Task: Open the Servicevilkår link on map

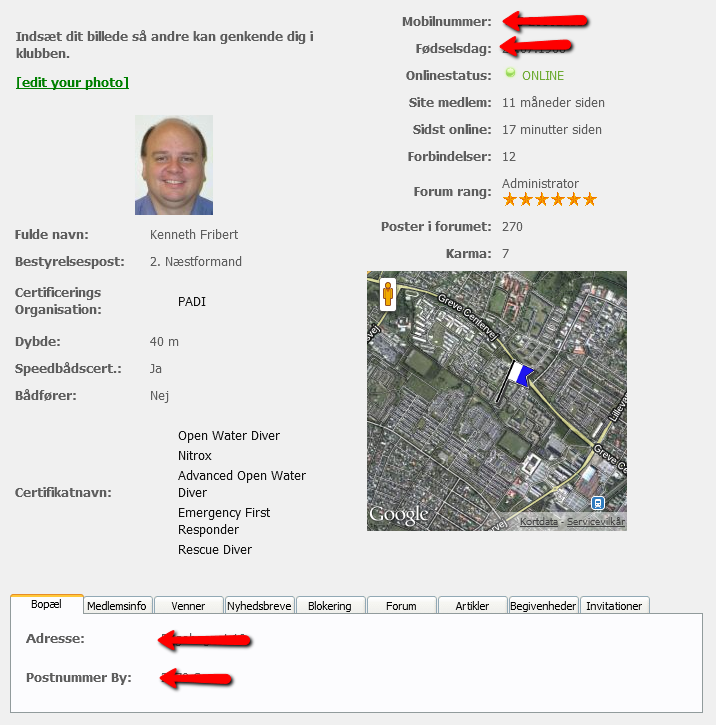Action: pos(596,522)
